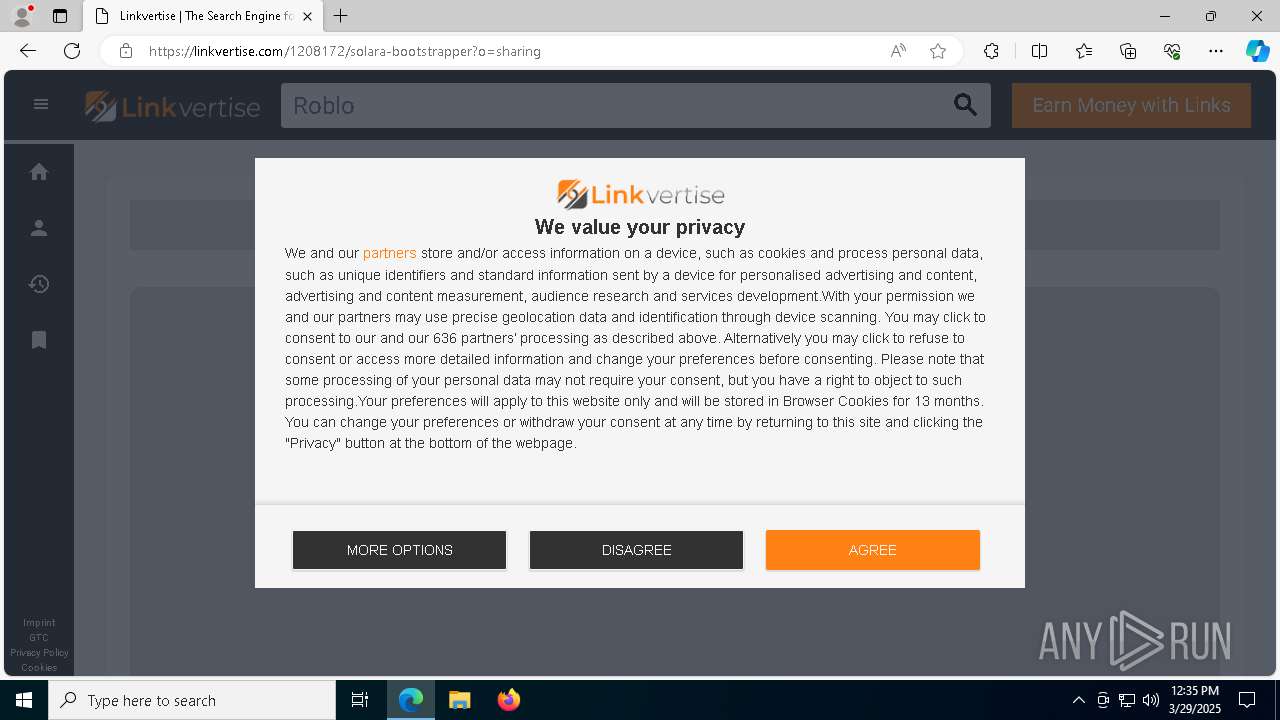Go to the Home sidebar icon
1280x720 pixels.
click(x=39, y=172)
